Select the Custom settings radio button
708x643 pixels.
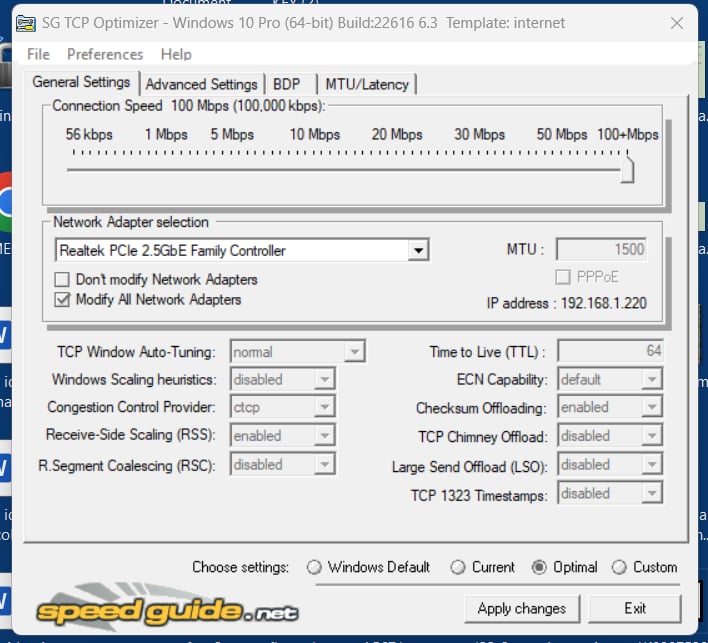point(620,567)
